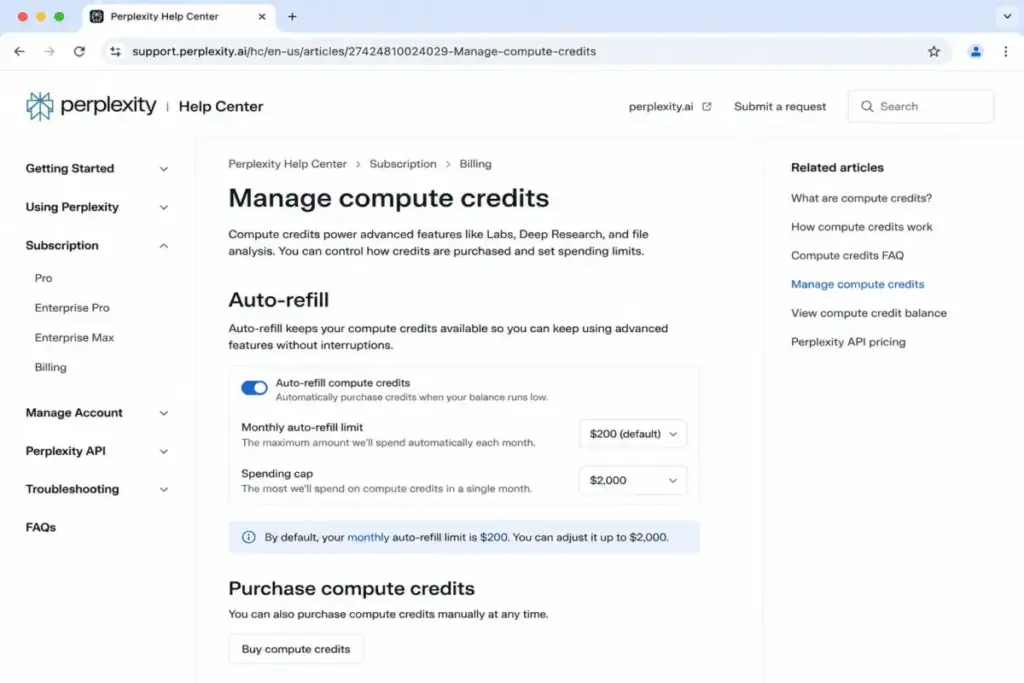Viewport: 1024px width, 683px height.
Task: Open the perplexity.ai header link
Action: 661,106
